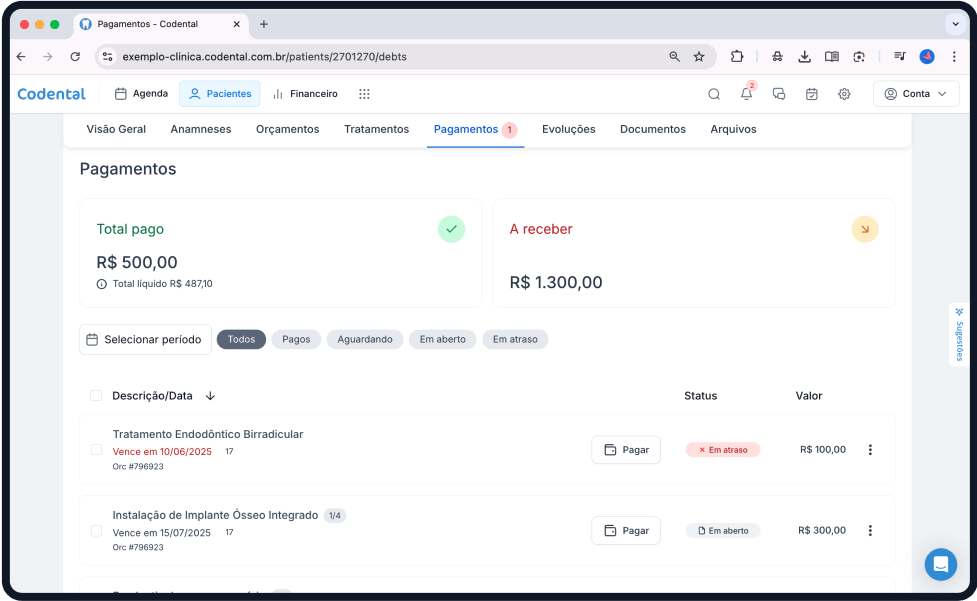This screenshot has height=601, width=977.
Task: Open the settings gear icon
Action: click(x=844, y=94)
